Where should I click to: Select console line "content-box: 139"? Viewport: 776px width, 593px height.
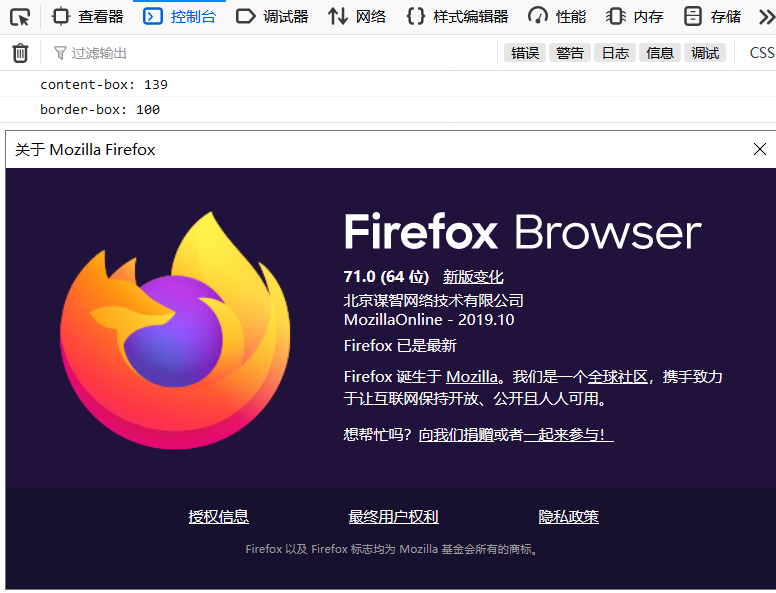(x=104, y=85)
